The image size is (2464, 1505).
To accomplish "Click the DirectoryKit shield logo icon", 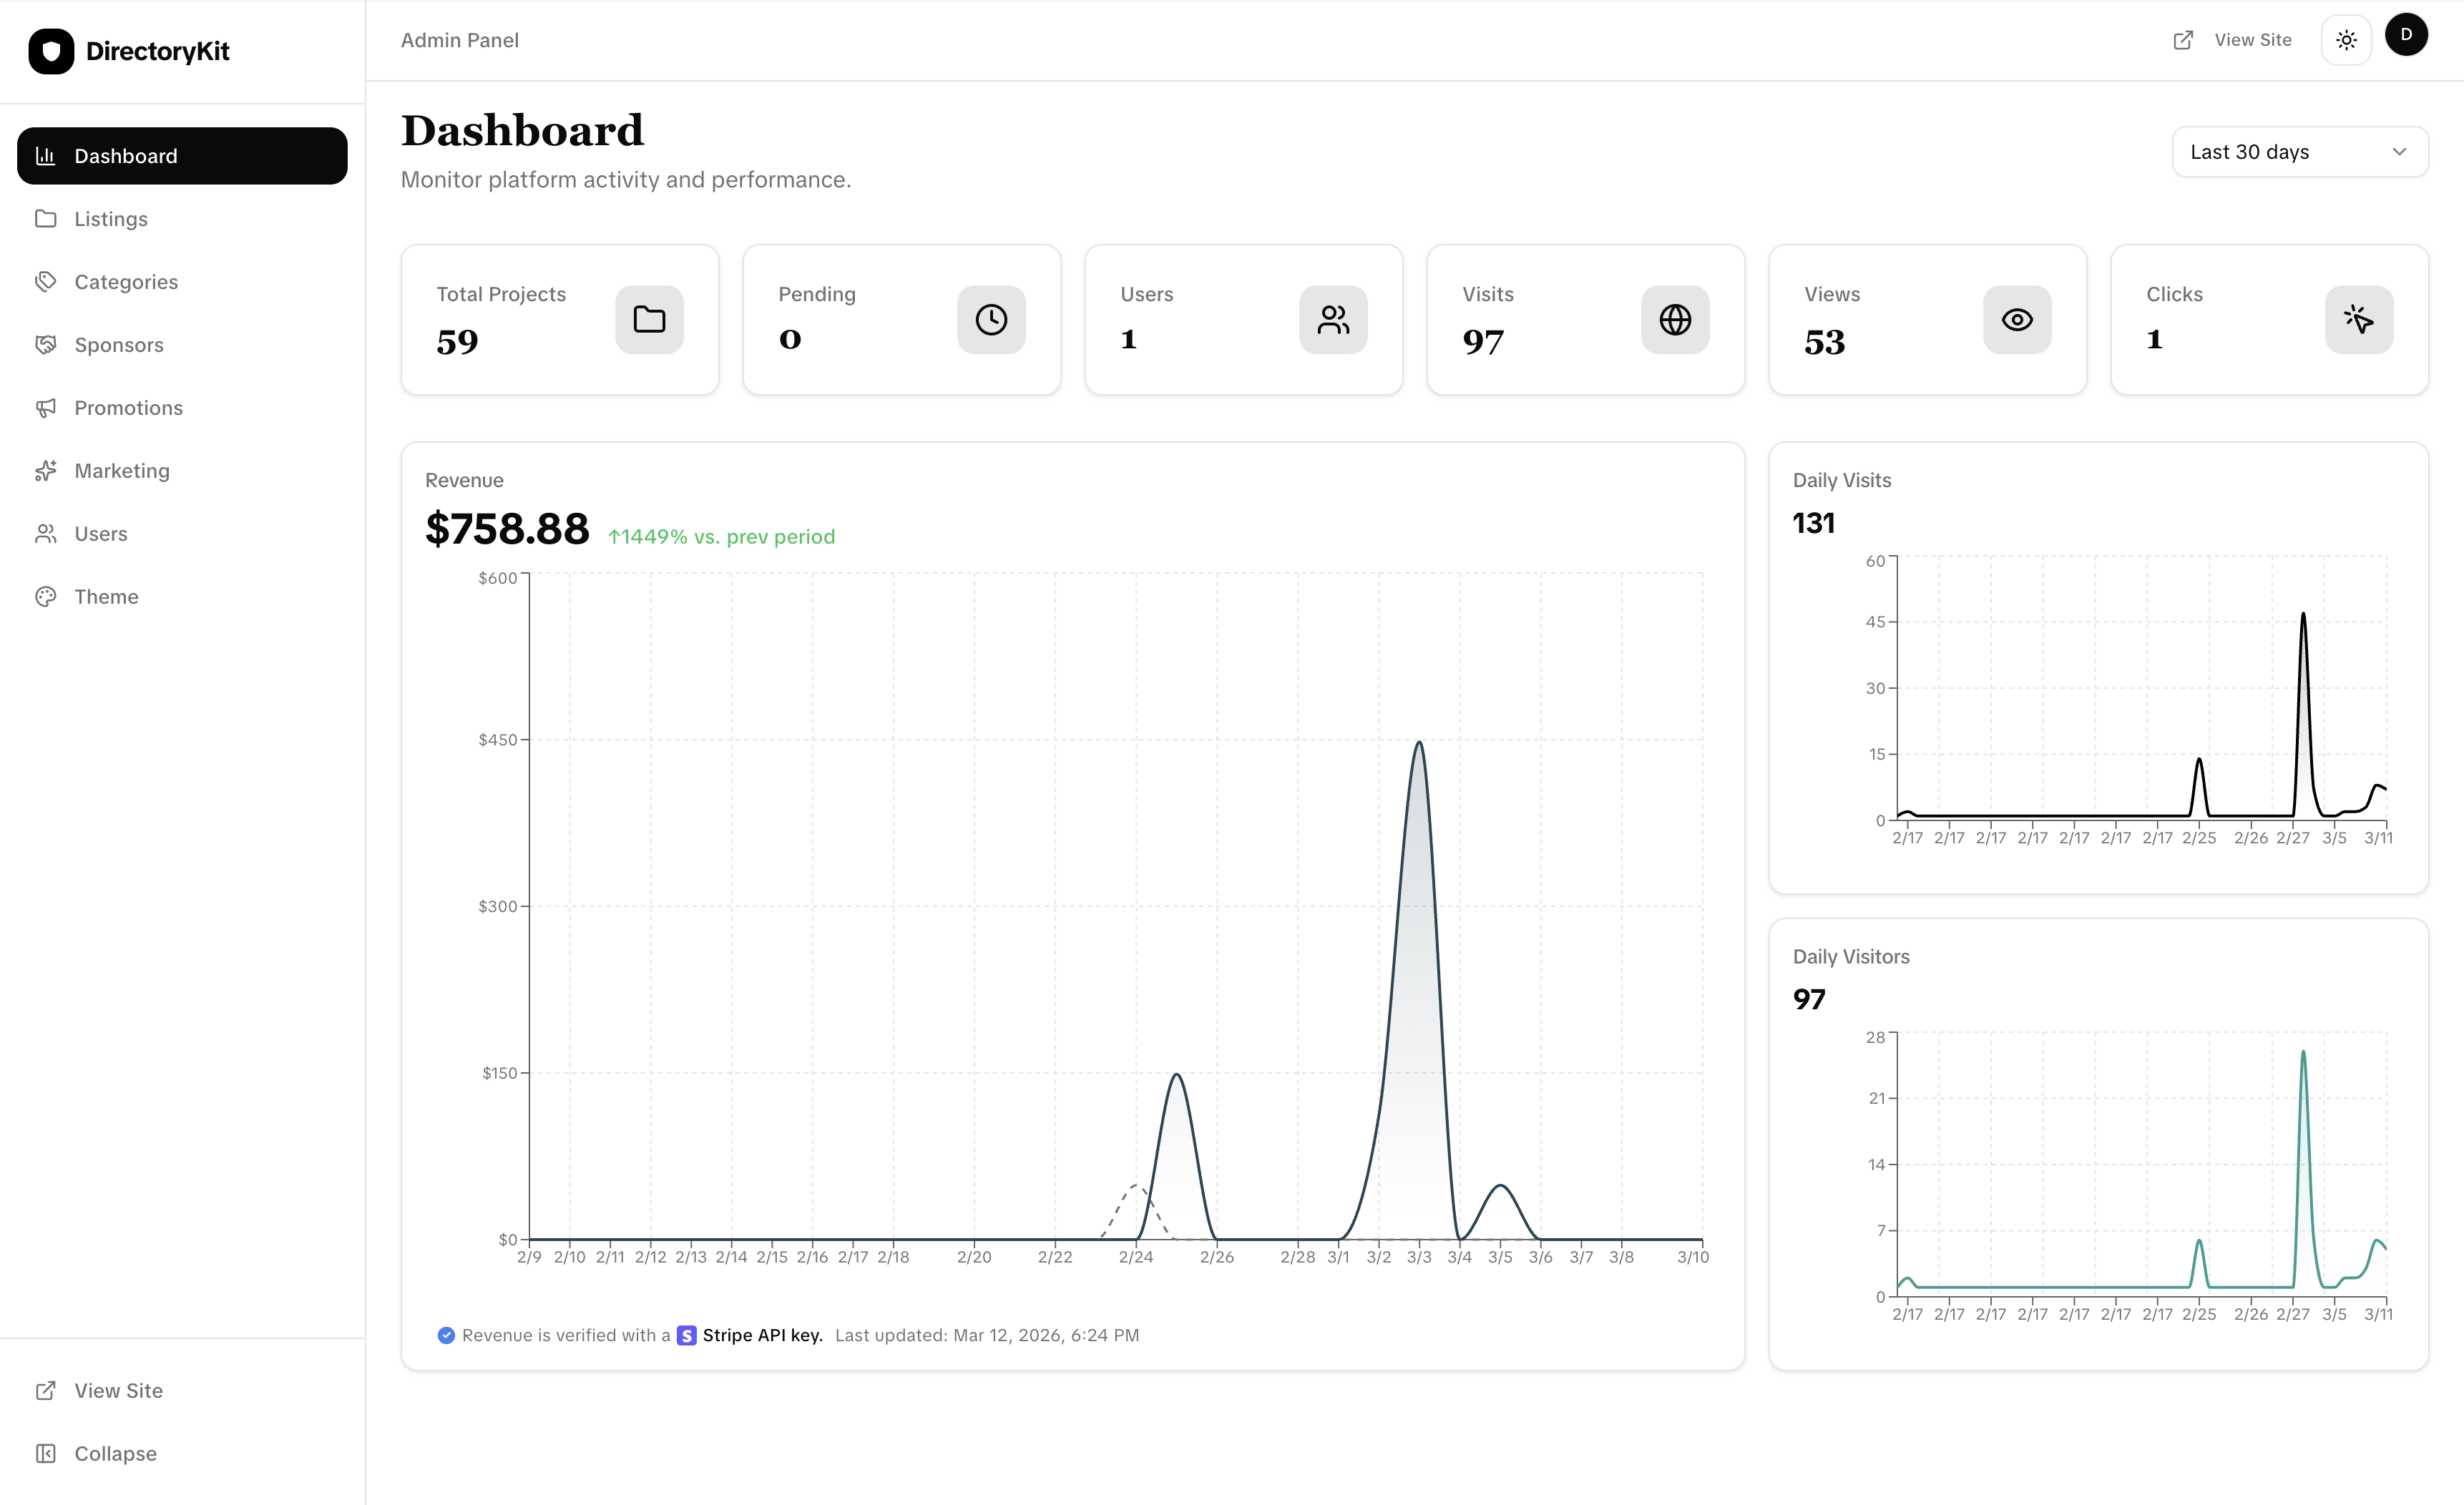I will (51, 51).
